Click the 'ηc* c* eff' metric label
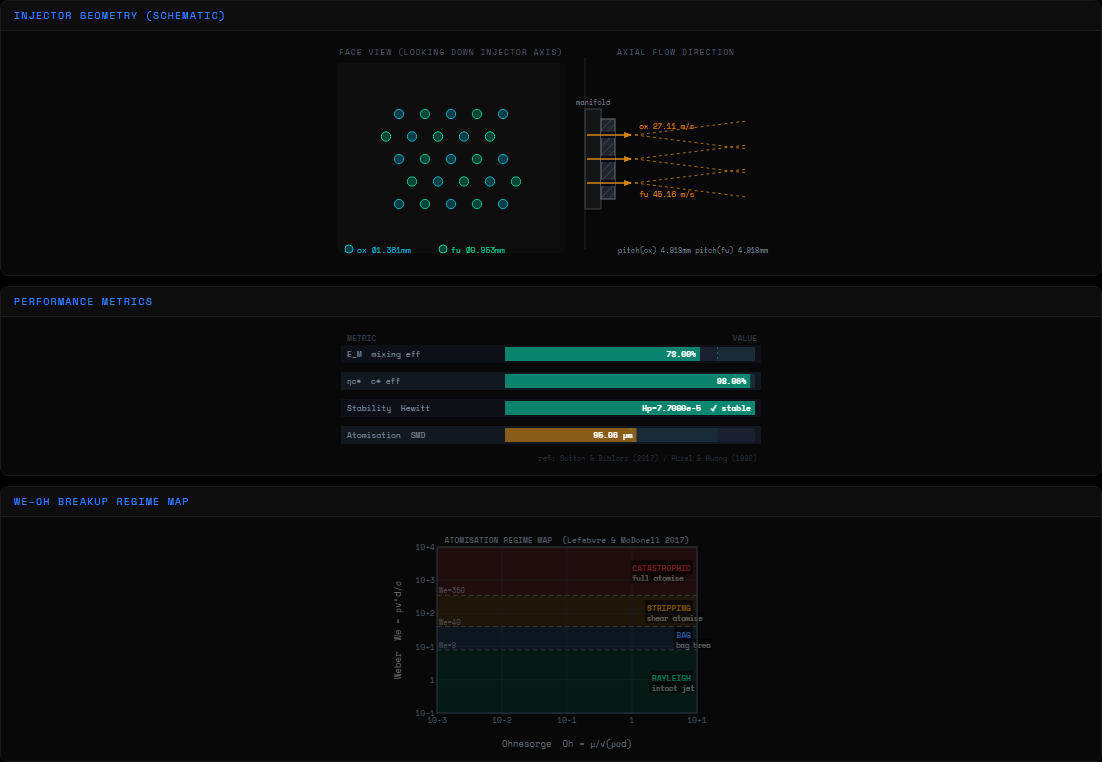Image resolution: width=1102 pixels, height=762 pixels. coord(373,381)
